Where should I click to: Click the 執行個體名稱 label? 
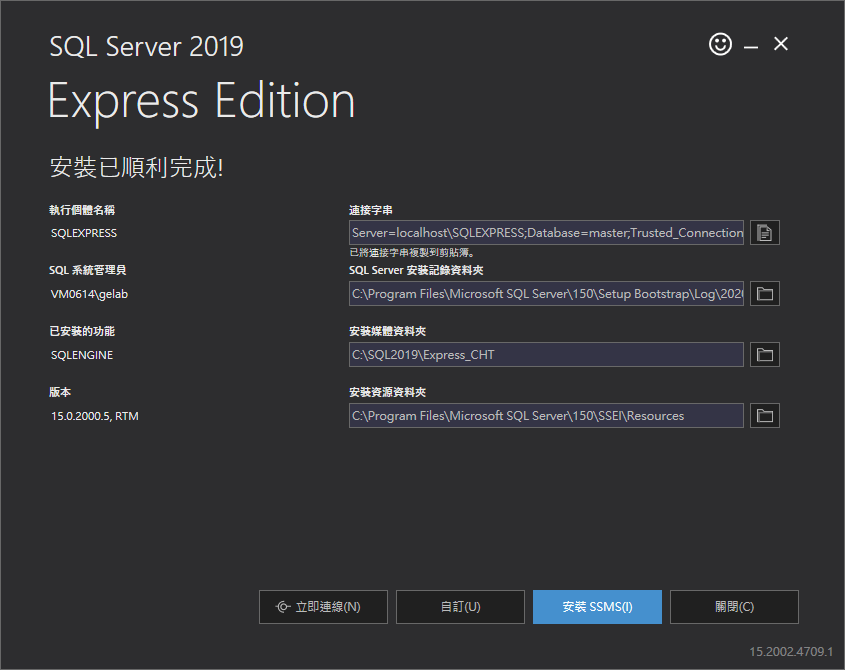click(x=82, y=210)
